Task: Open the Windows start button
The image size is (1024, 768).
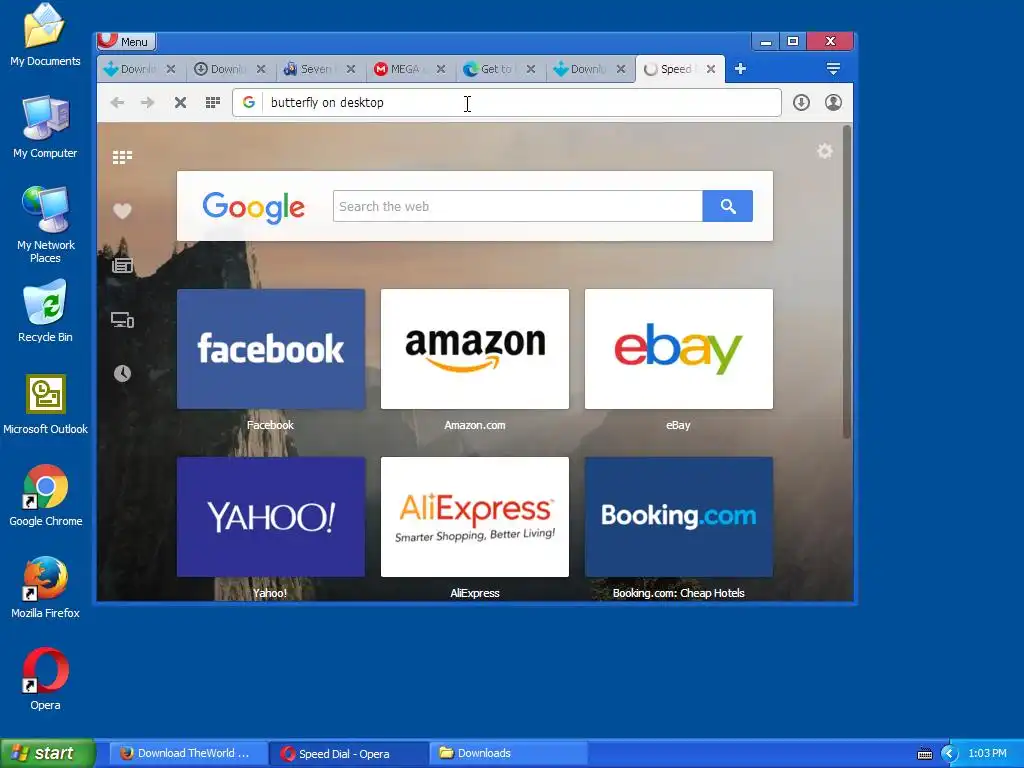Action: (47, 753)
